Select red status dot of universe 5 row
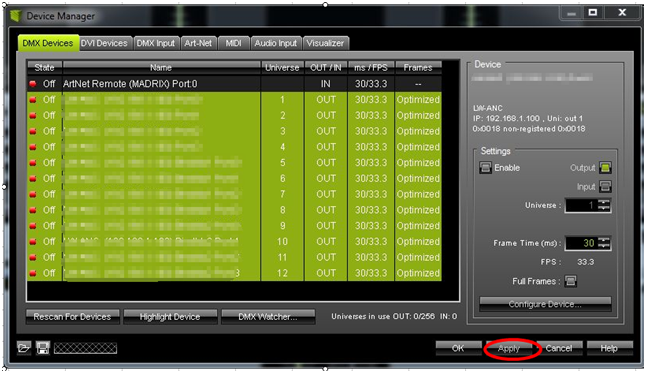The width and height of the screenshot is (646, 373). 33,163
